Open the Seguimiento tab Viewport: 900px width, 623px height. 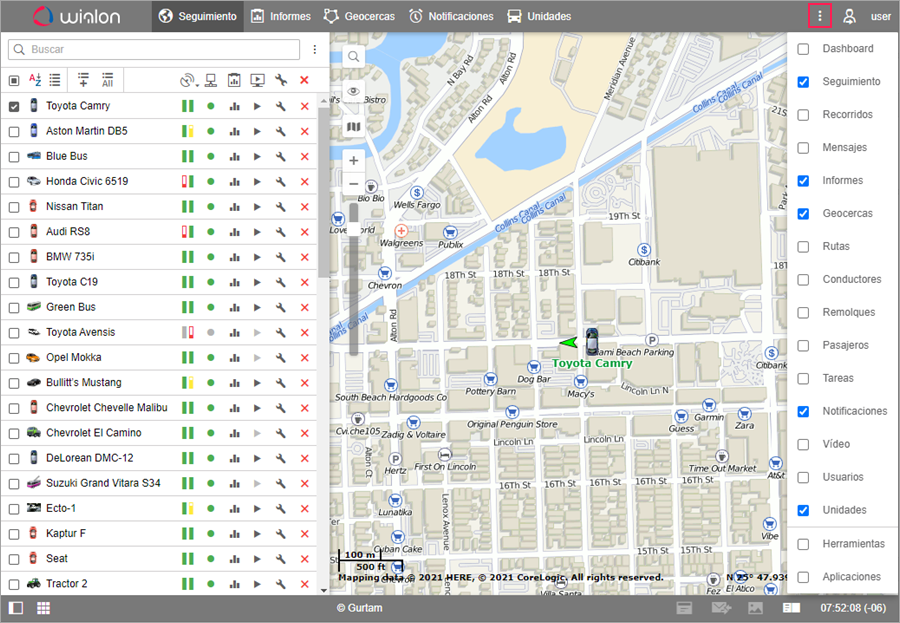click(x=197, y=16)
